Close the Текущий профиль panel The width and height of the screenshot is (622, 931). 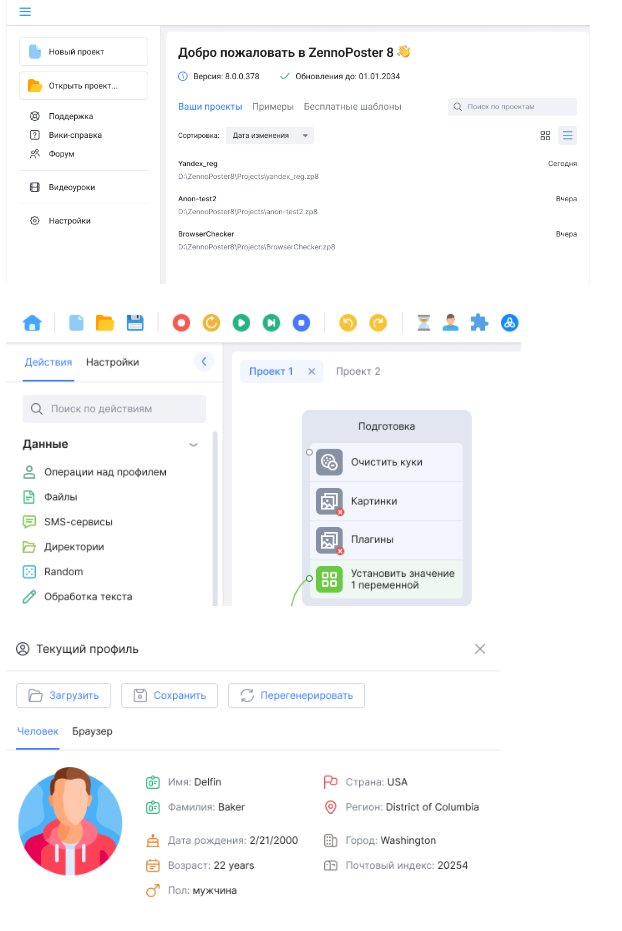tap(480, 649)
